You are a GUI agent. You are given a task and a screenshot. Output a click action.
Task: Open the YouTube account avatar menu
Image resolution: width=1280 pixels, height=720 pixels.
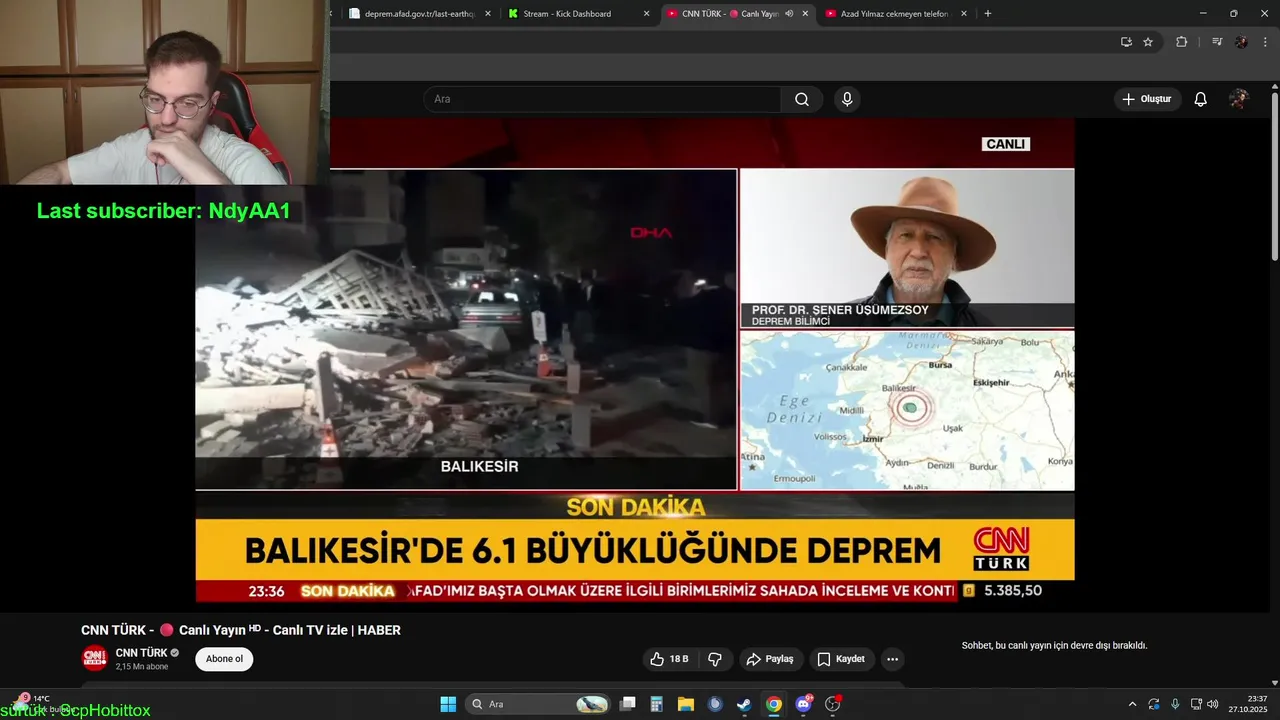point(1239,99)
